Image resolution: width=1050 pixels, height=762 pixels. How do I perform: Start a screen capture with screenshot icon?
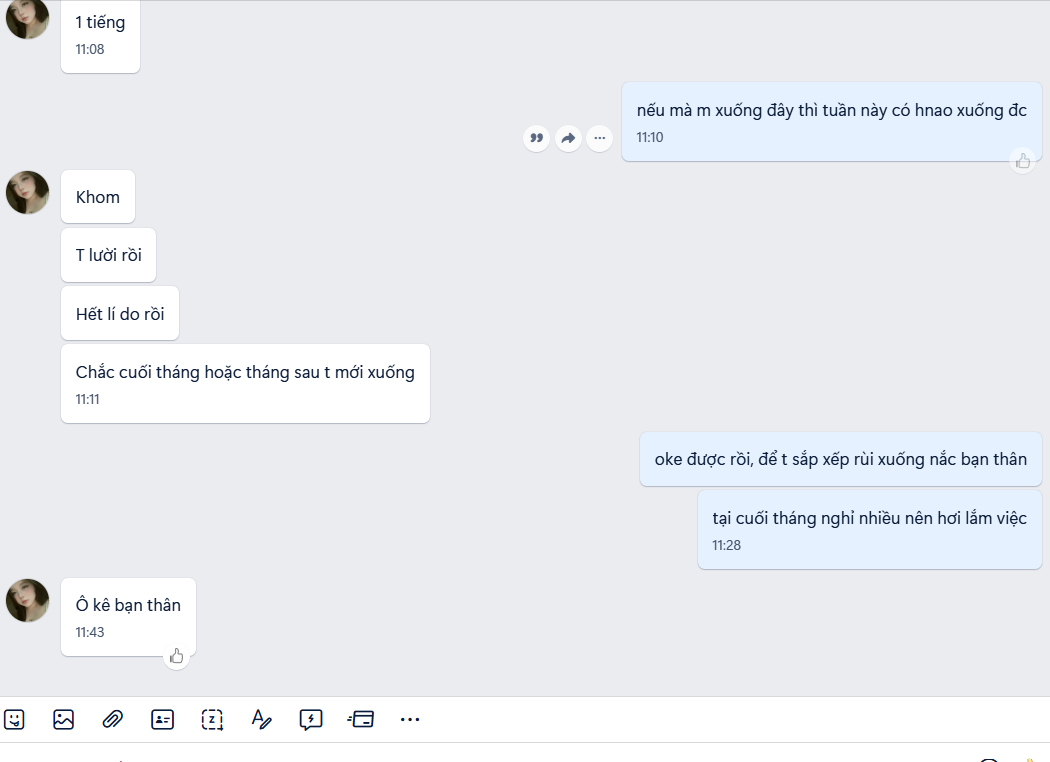[212, 720]
